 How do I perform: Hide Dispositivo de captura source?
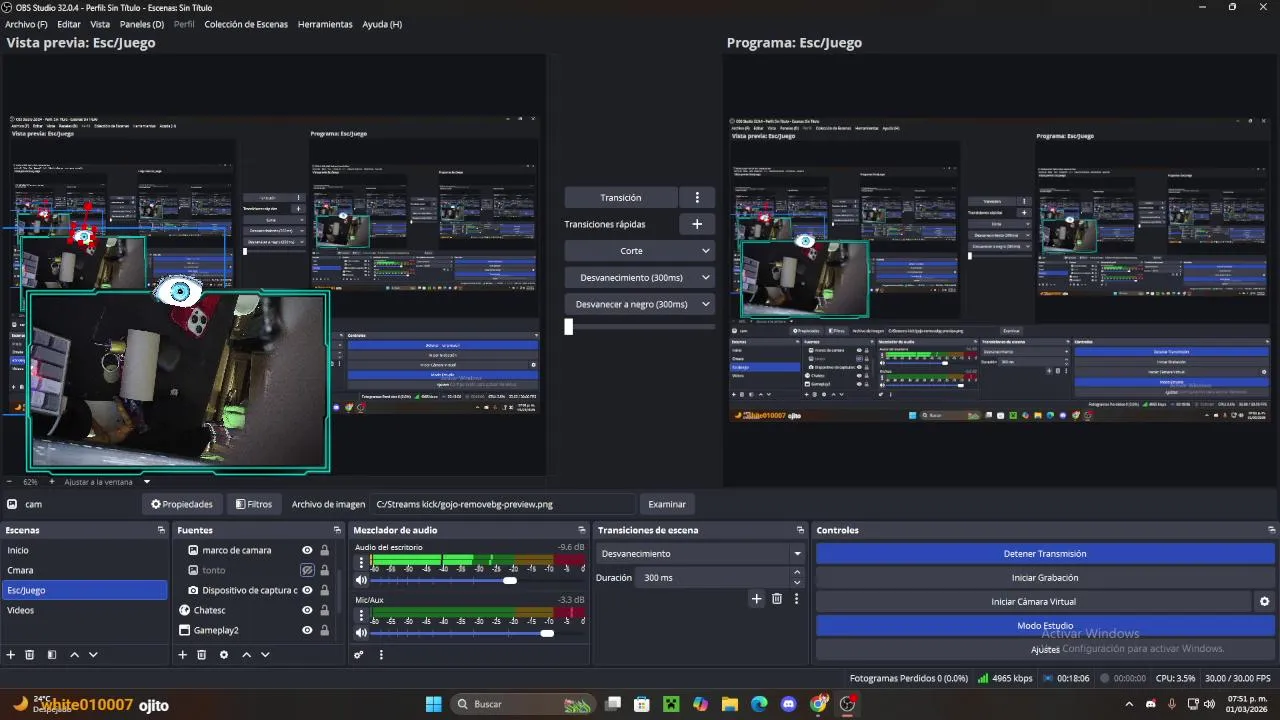point(307,590)
